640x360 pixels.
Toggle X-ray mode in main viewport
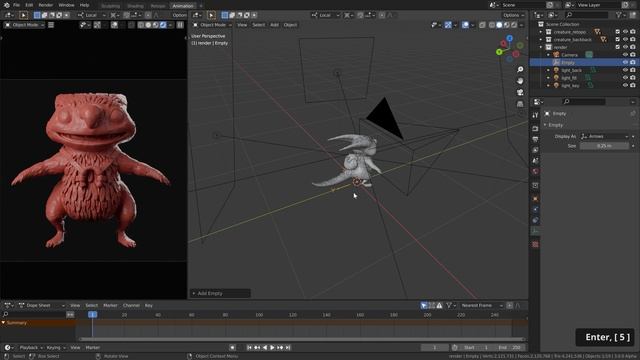tap(482, 25)
